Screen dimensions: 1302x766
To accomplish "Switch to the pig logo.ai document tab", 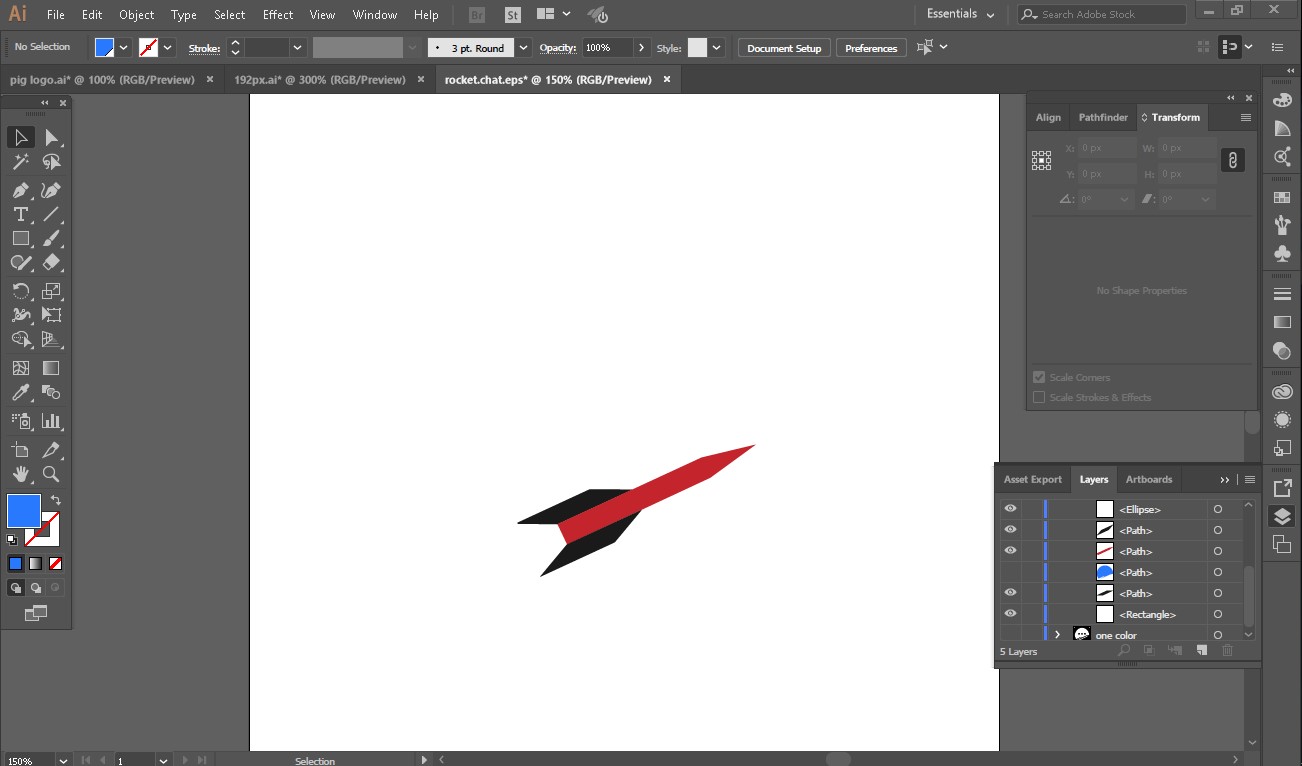I will pyautogui.click(x=101, y=80).
